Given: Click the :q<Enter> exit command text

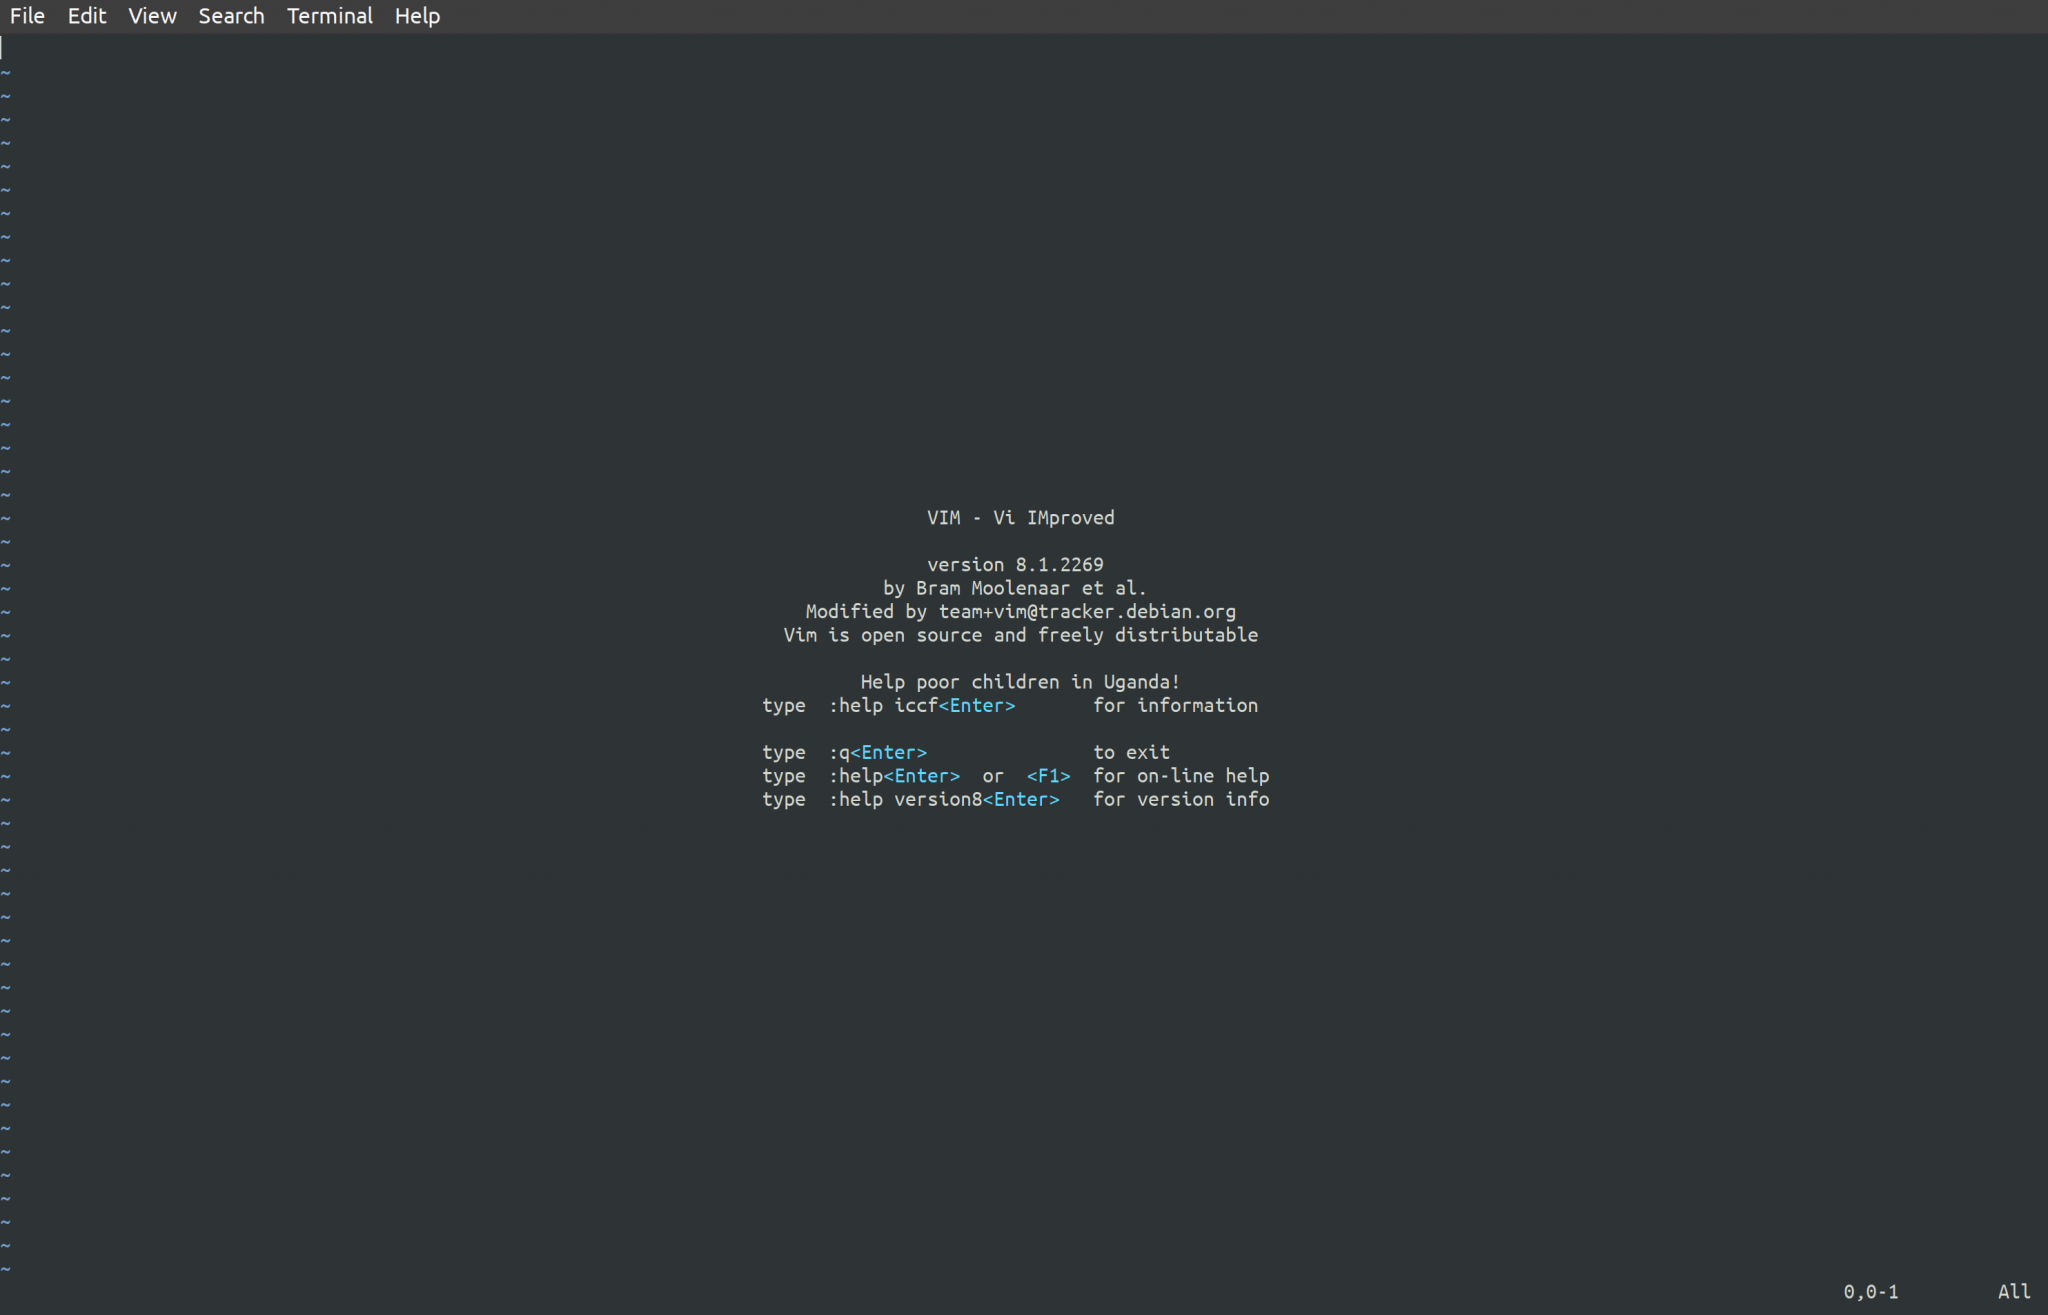Looking at the screenshot, I should 880,752.
